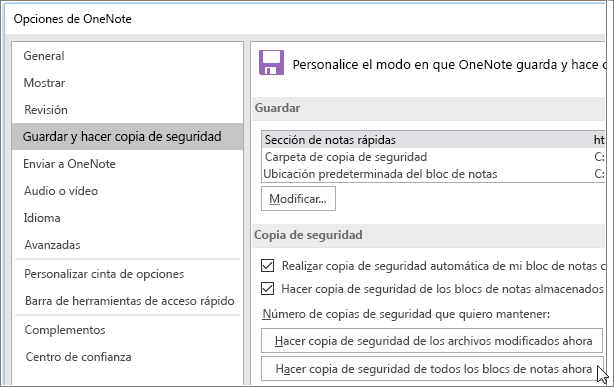Click Hacer copia de todos los blocs ahora

coord(432,369)
